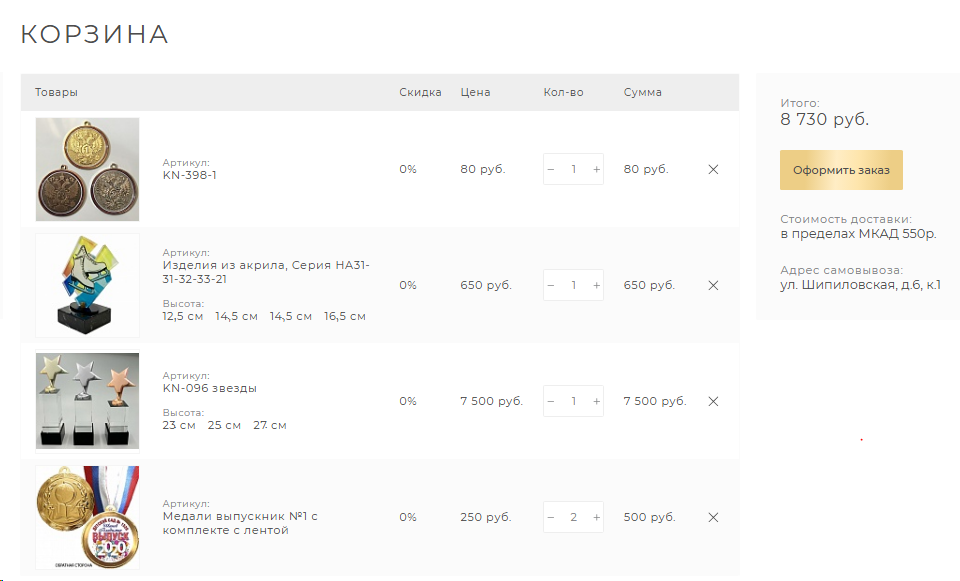Click the quantity field showing 2
Viewport: 960px width, 581px height.
(x=574, y=517)
